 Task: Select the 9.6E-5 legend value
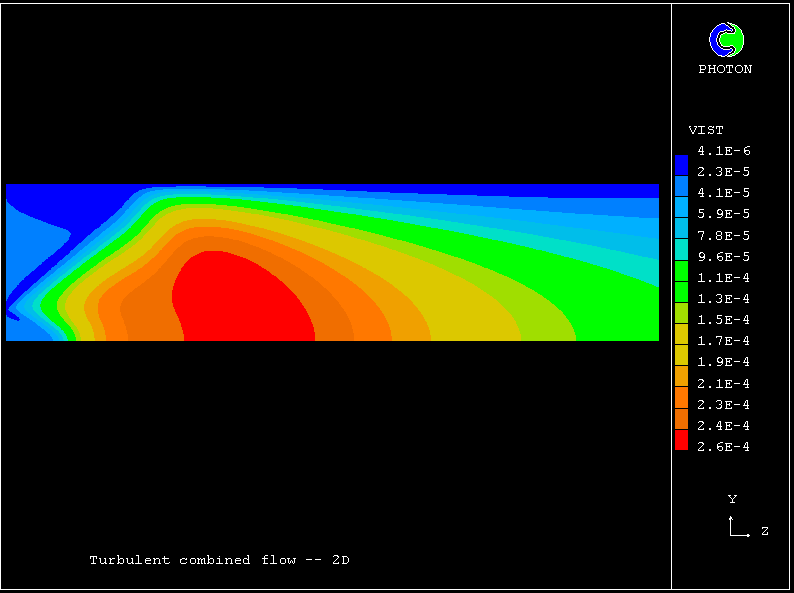tap(724, 256)
